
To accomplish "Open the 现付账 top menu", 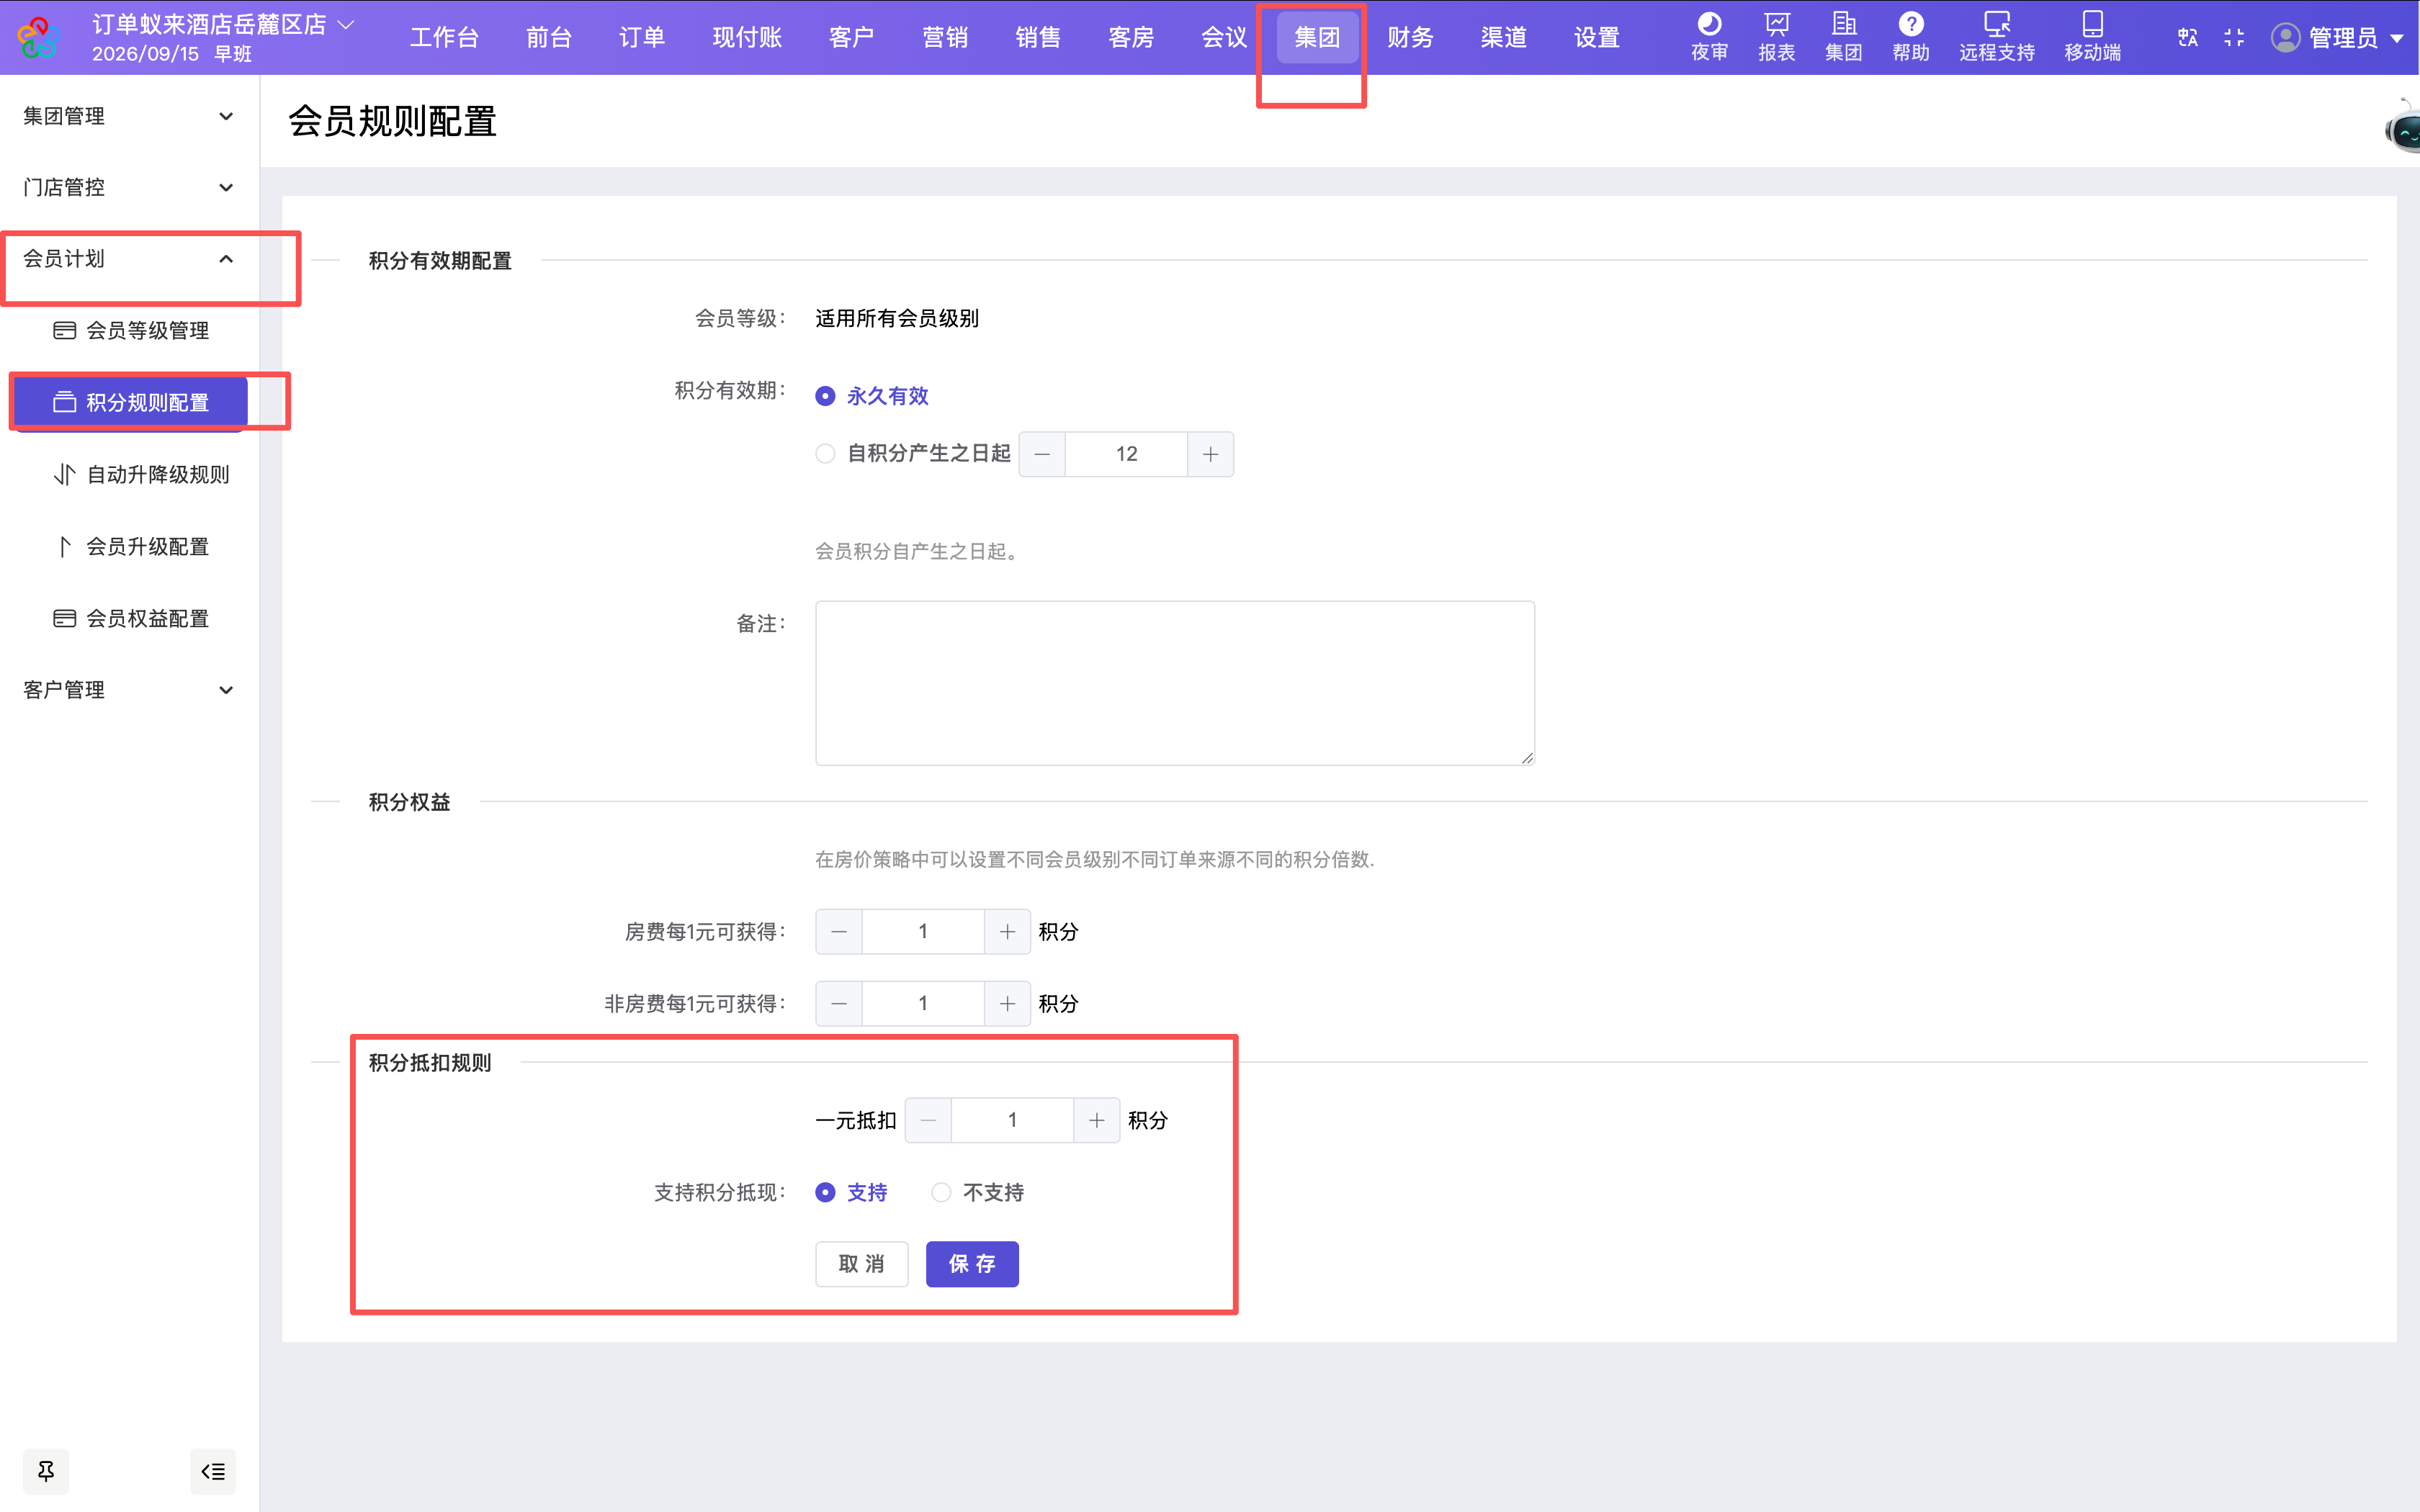I will click(746, 38).
